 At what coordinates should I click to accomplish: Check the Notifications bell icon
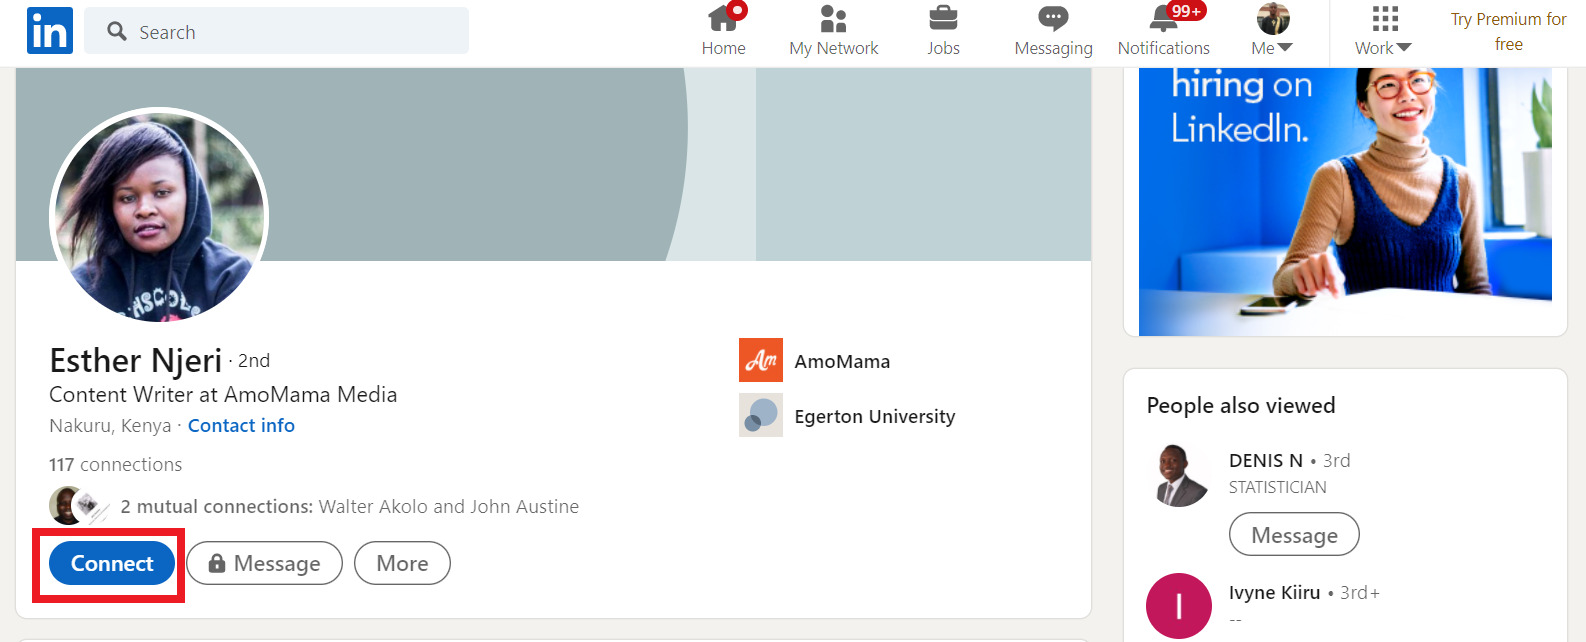point(1163,20)
